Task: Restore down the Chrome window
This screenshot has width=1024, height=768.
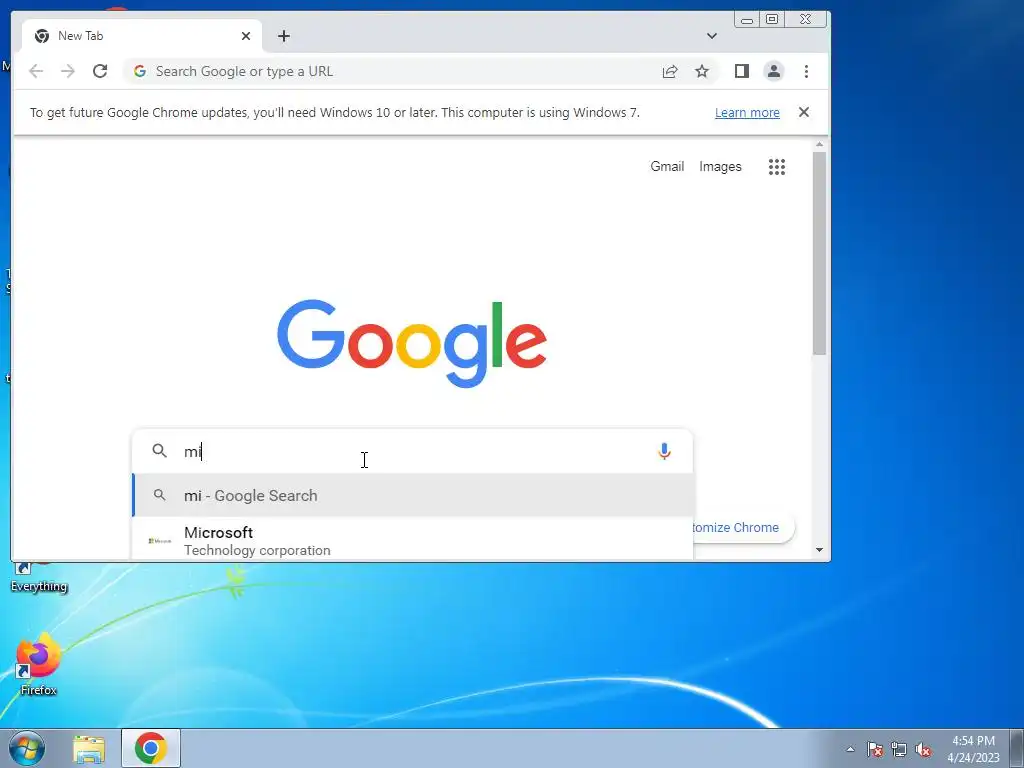Action: pos(772,19)
